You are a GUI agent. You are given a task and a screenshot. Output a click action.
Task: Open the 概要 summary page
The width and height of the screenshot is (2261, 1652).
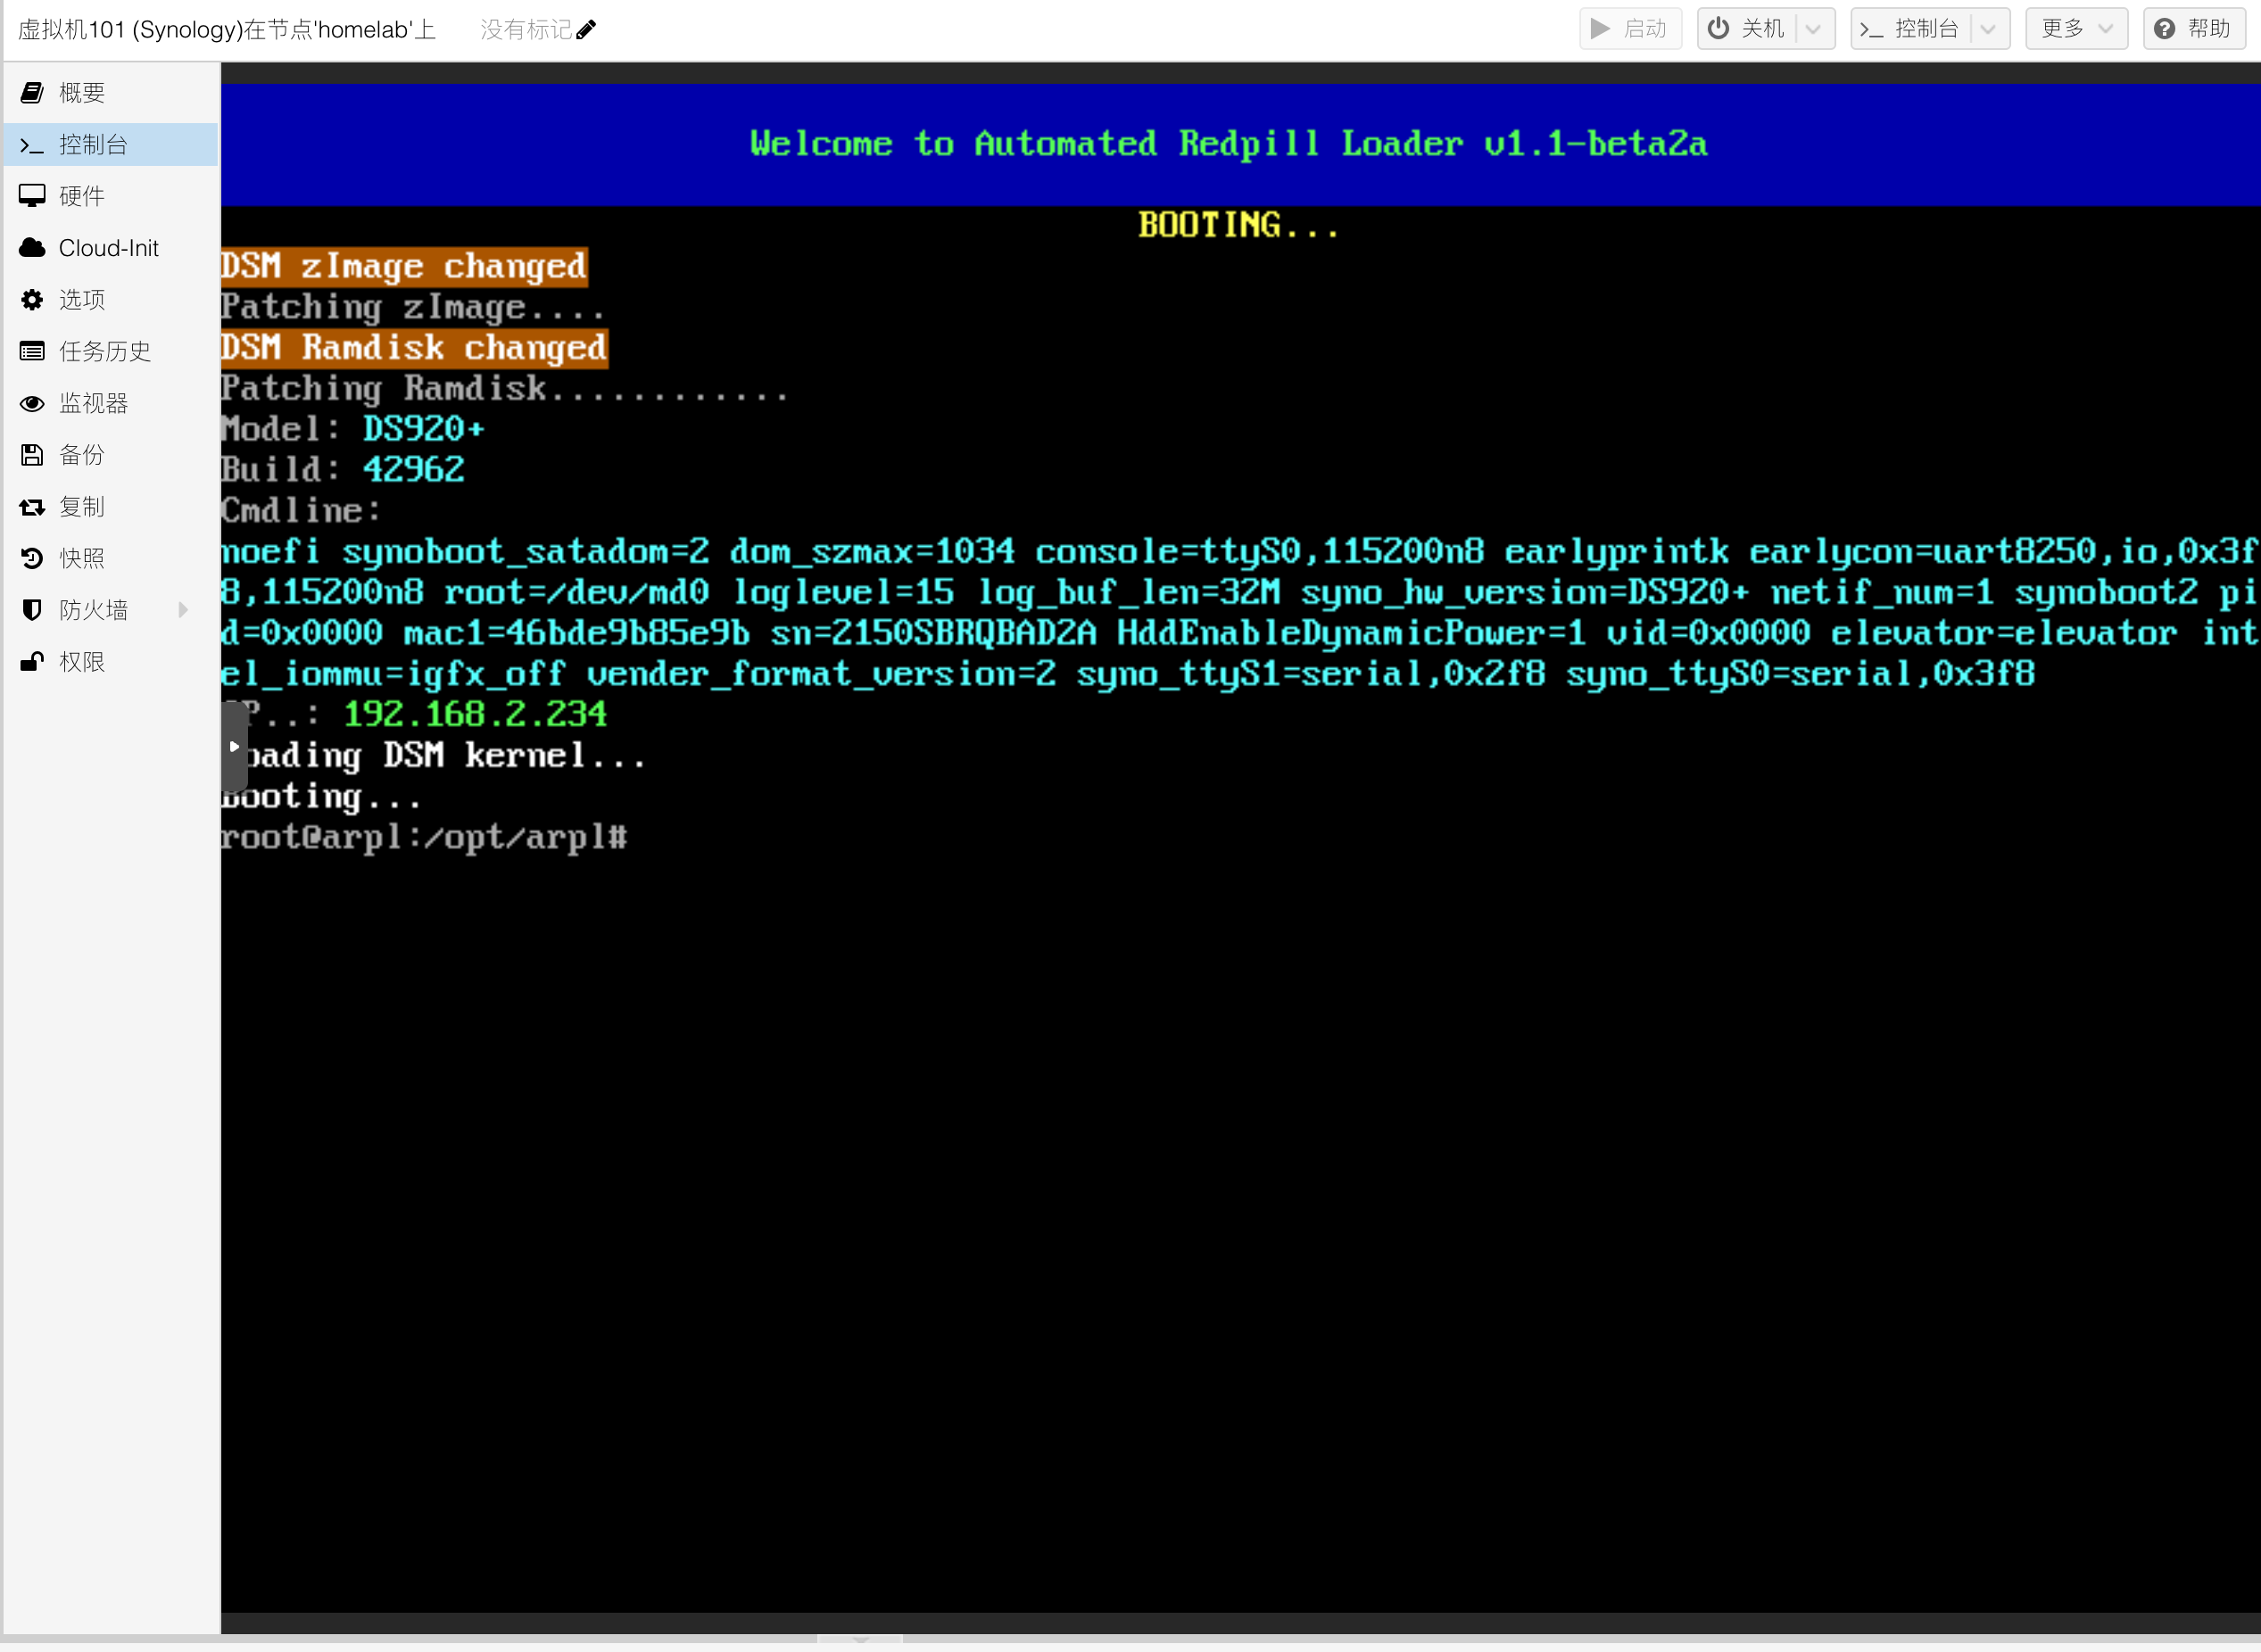coord(110,93)
